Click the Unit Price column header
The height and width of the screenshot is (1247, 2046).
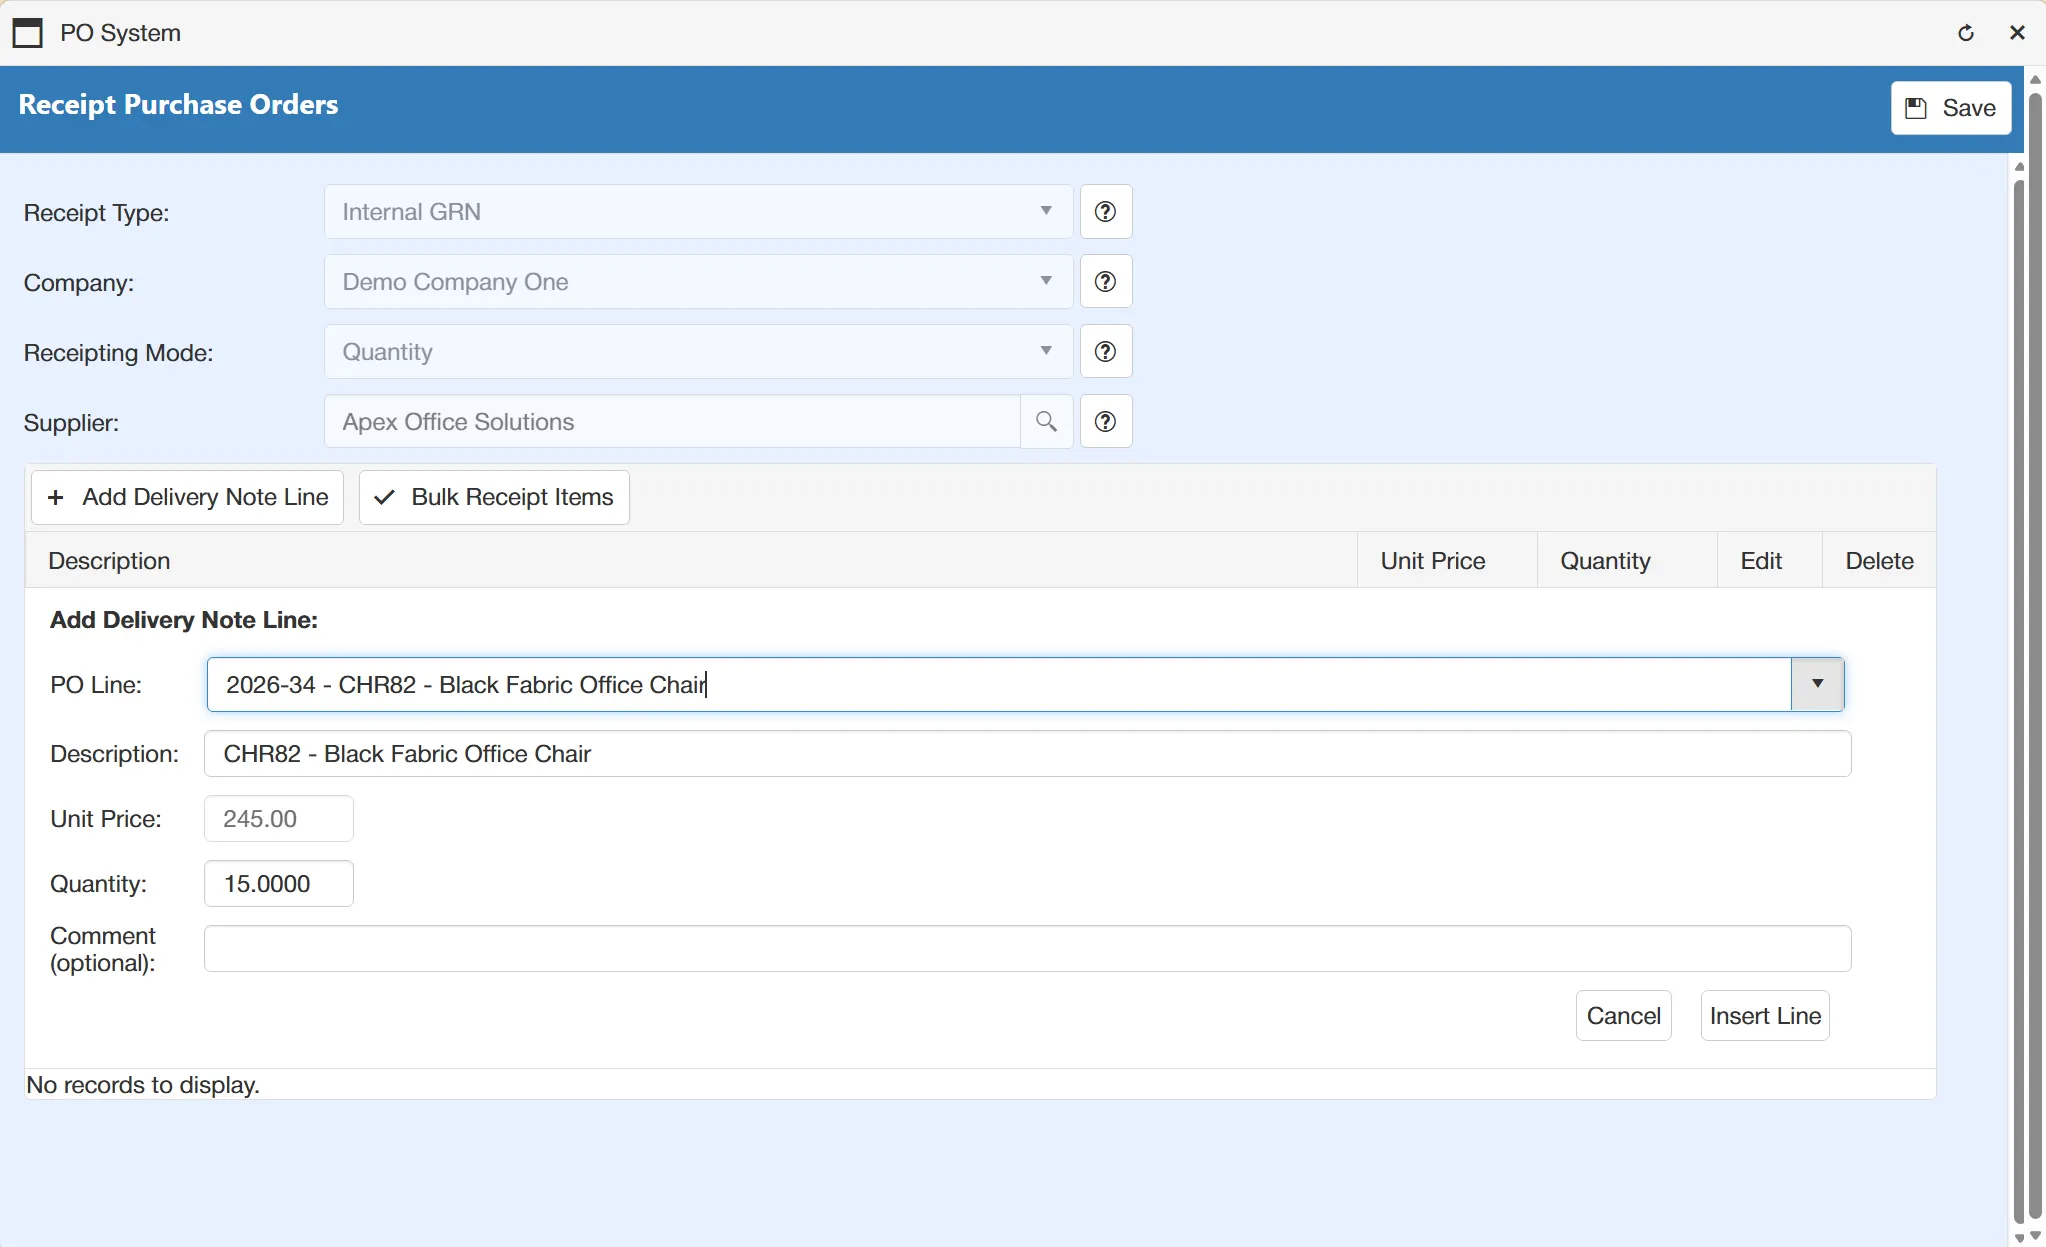tap(1446, 561)
